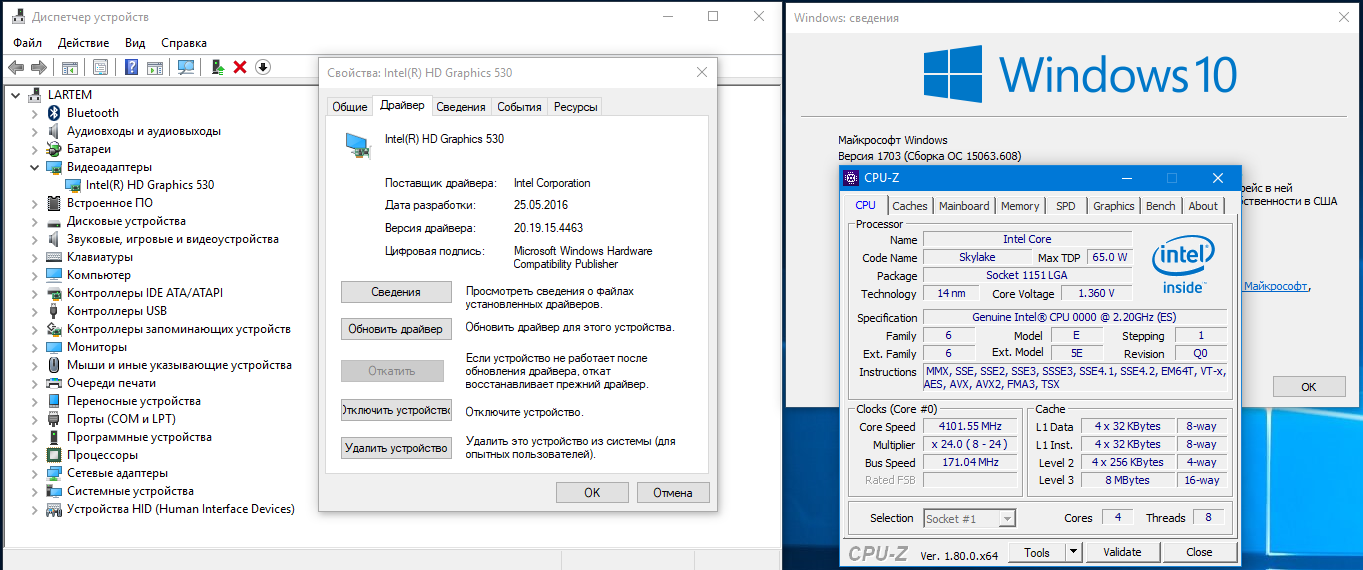1363x570 pixels.
Task: Click the speaker icon beside Аудиовходы и аудиовыходы
Action: 55,131
